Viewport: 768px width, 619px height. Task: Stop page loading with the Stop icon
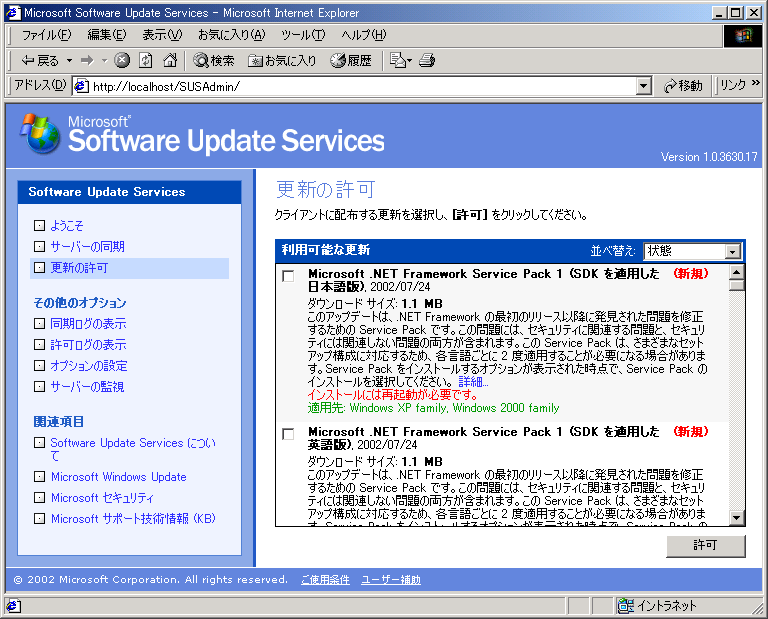(122, 60)
